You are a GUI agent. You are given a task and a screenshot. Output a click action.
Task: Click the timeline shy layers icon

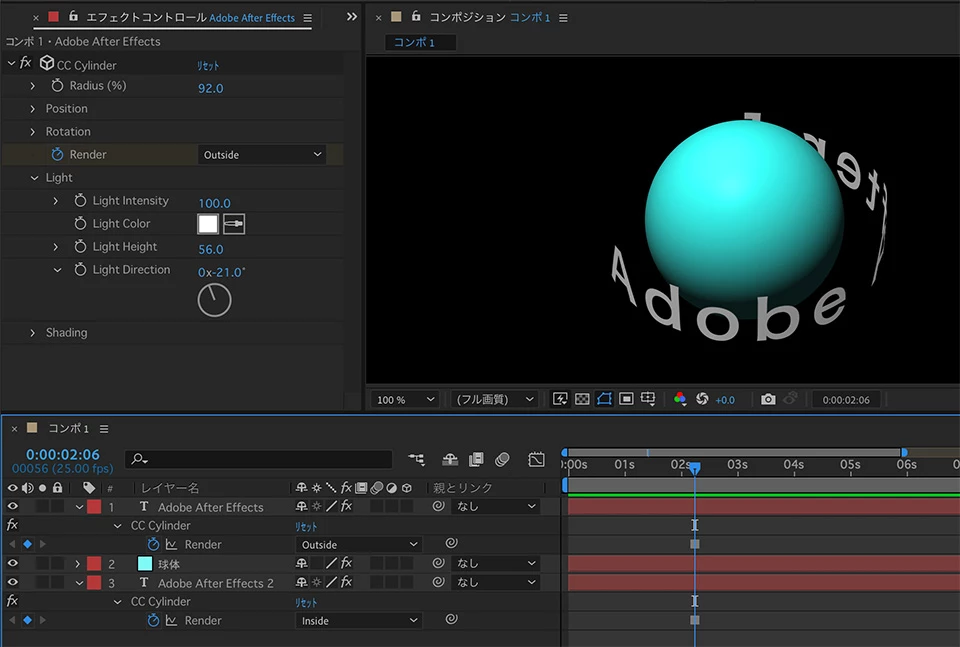pyautogui.click(x=450, y=459)
